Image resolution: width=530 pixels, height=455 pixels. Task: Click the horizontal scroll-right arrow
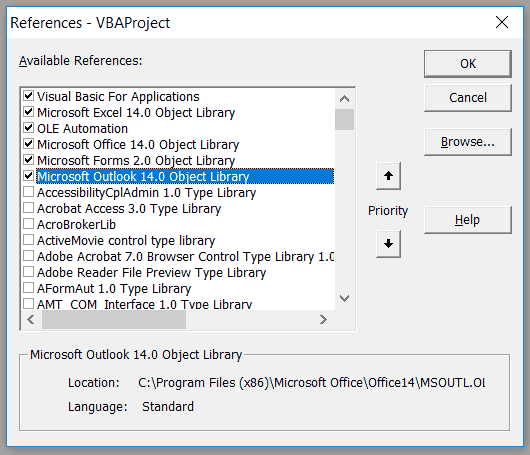[x=323, y=319]
